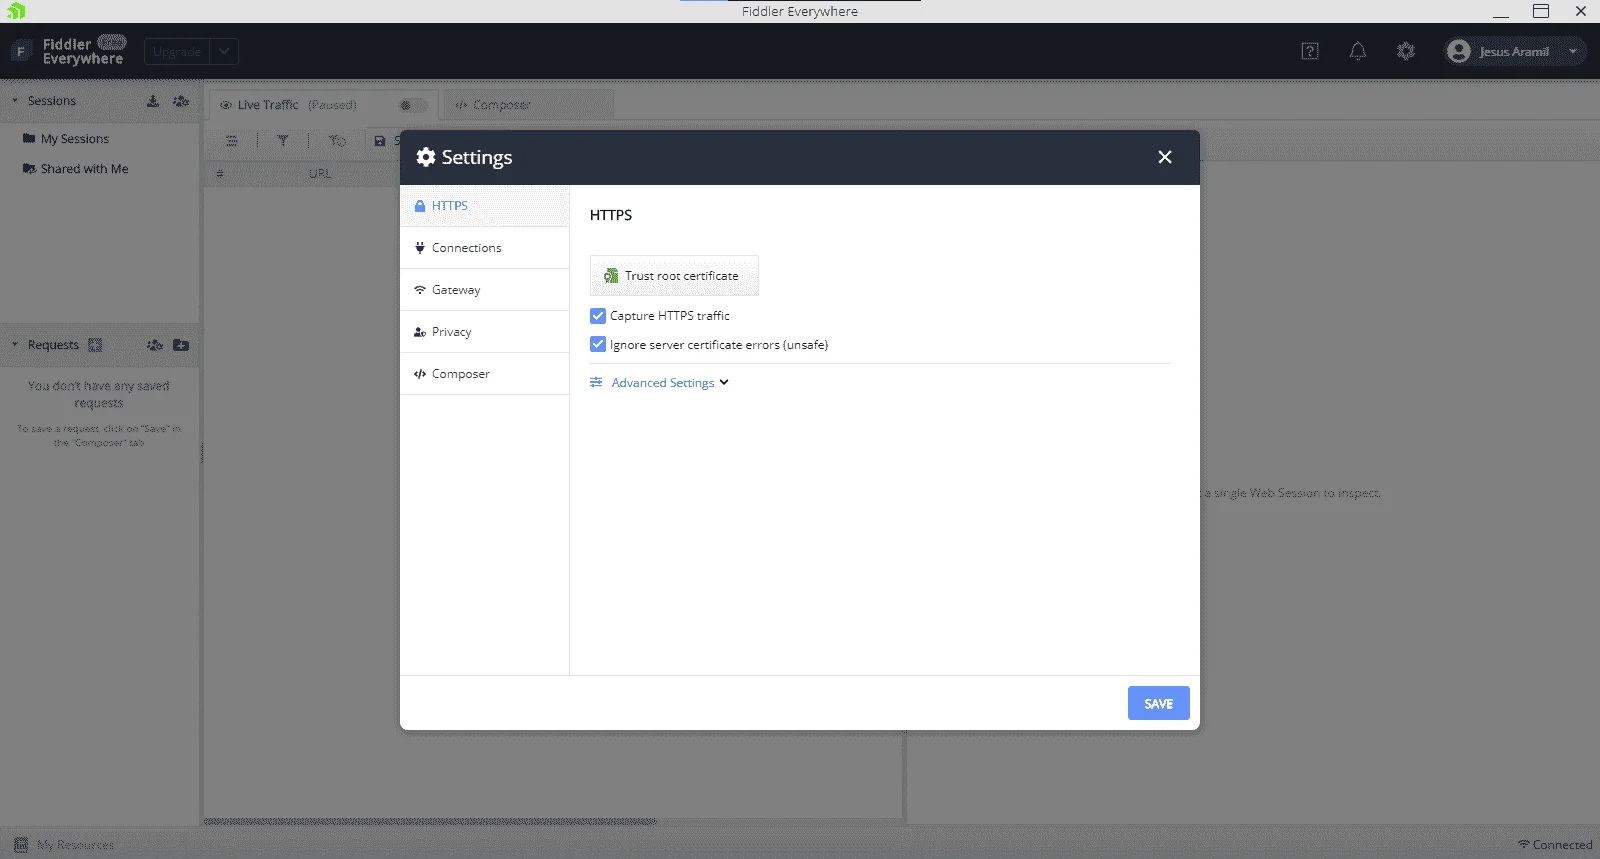
Task: Click the Upgrade button in the header
Action: [x=177, y=51]
